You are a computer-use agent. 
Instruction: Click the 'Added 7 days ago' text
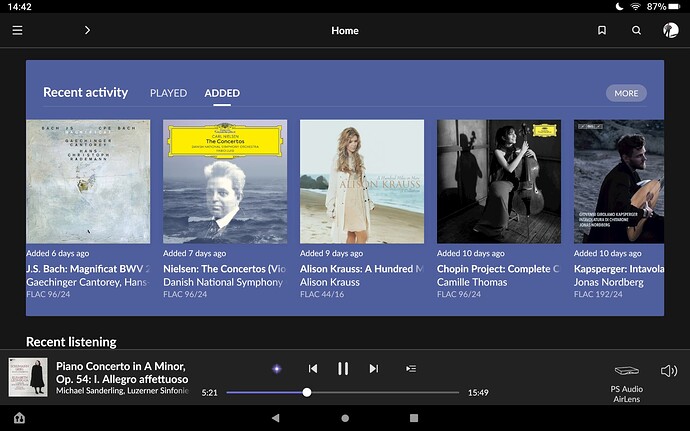pos(195,254)
